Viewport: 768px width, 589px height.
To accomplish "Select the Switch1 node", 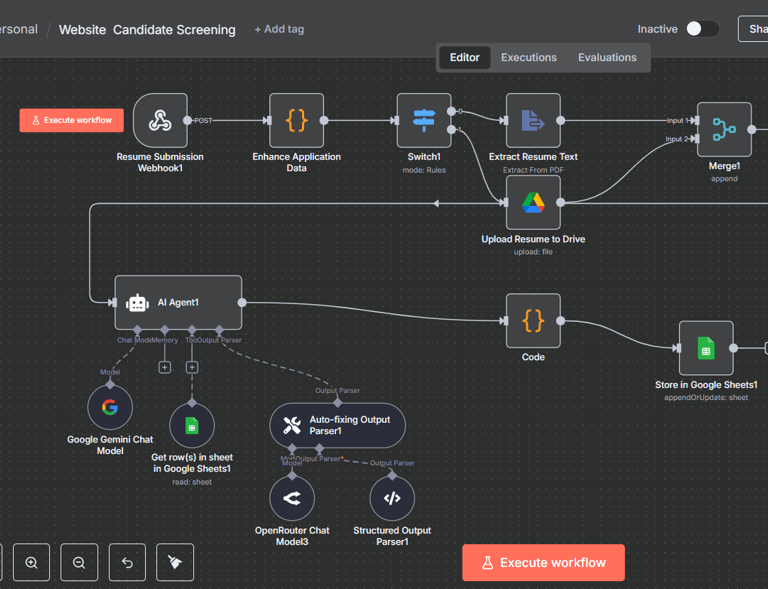I will point(424,120).
